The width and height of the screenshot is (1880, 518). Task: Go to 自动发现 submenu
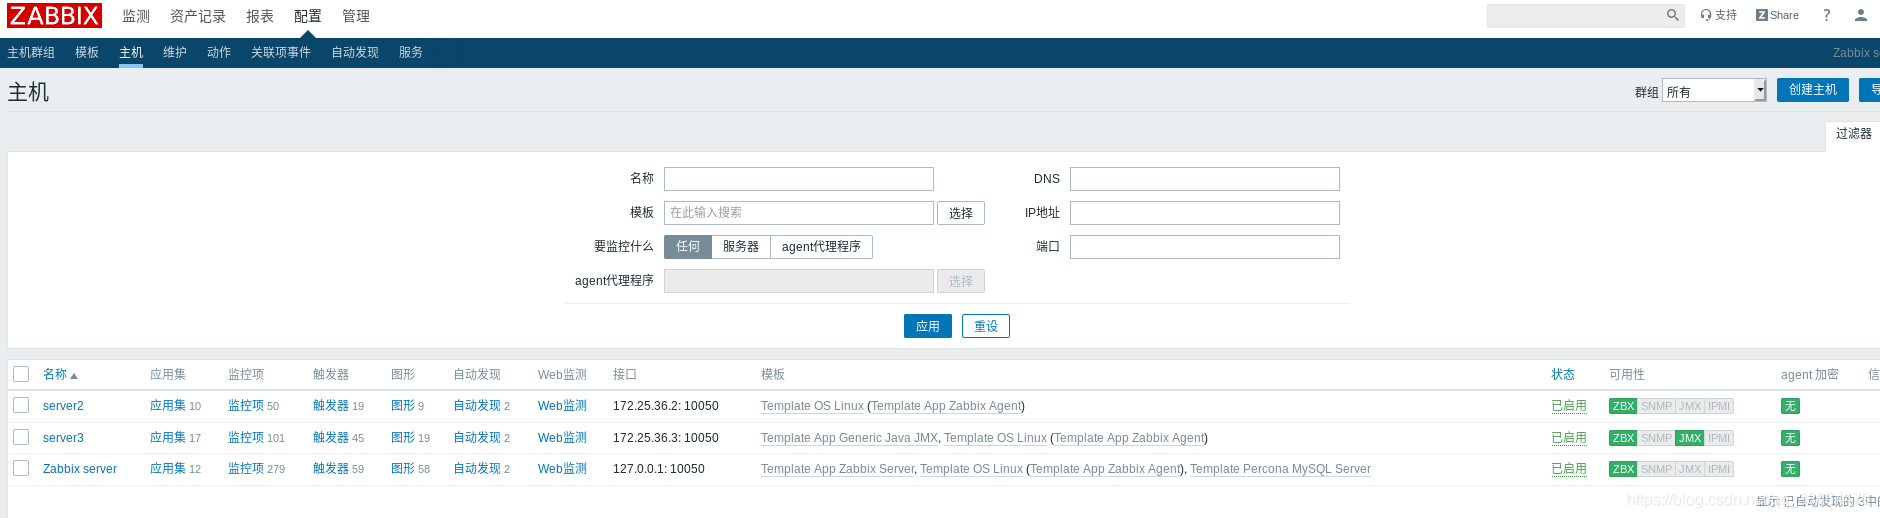[x=355, y=53]
